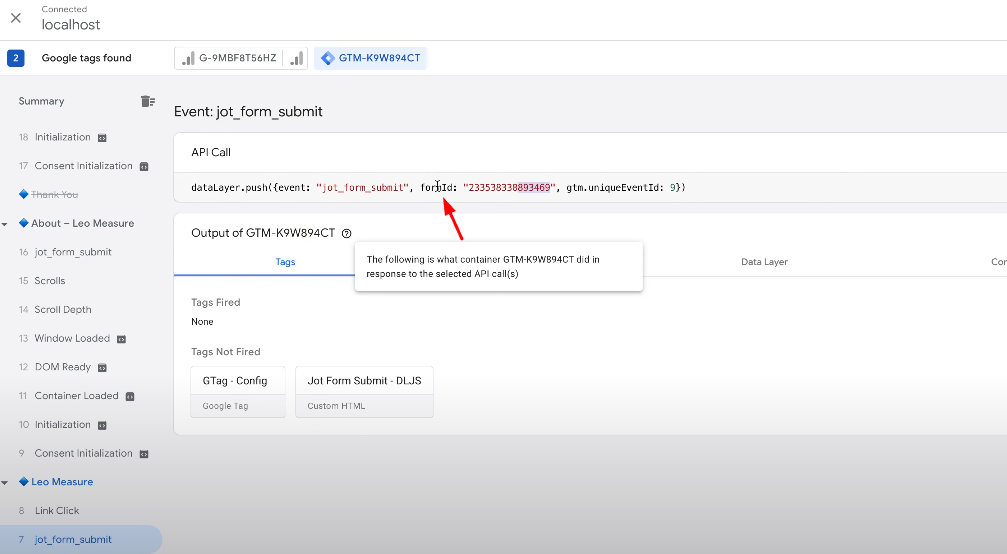The height and width of the screenshot is (554, 1007).
Task: Open the Summary view
Action: (41, 101)
